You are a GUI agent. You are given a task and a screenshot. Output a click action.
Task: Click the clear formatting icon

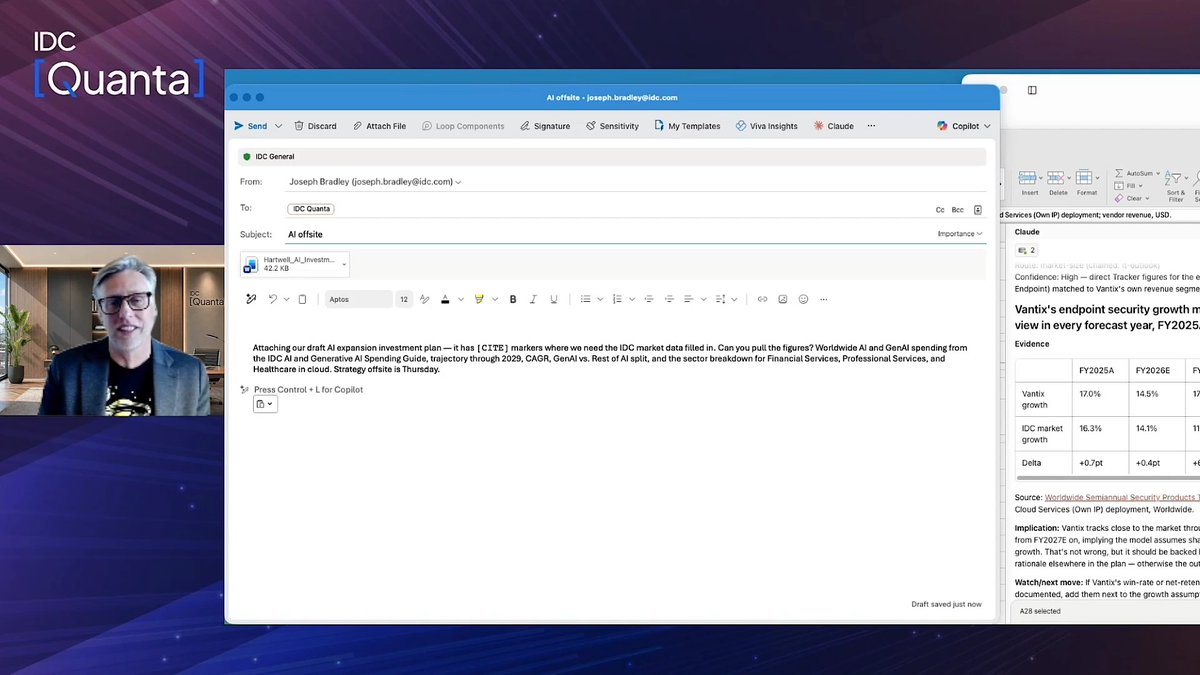point(424,299)
